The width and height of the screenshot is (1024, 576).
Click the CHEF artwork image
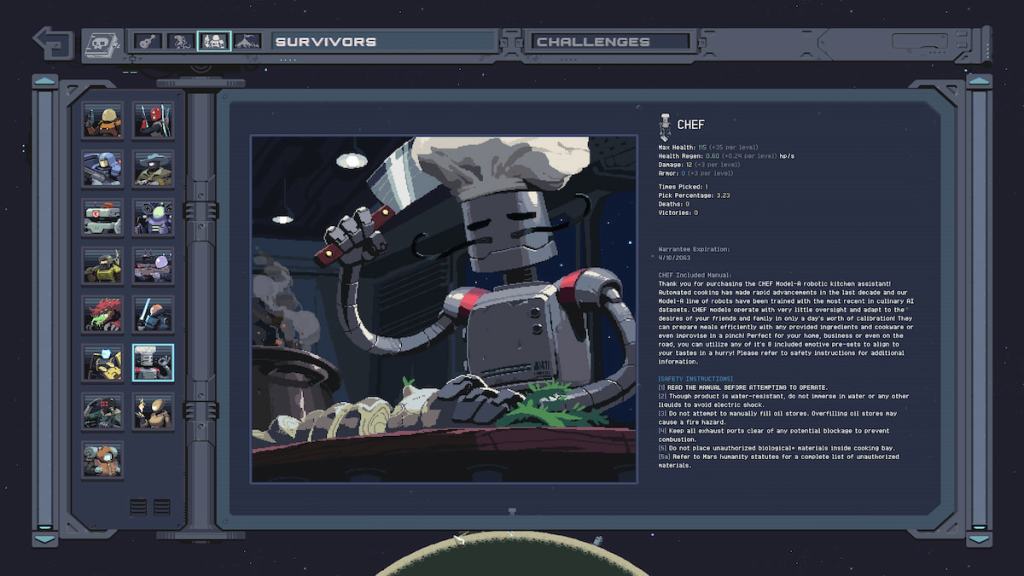point(443,309)
